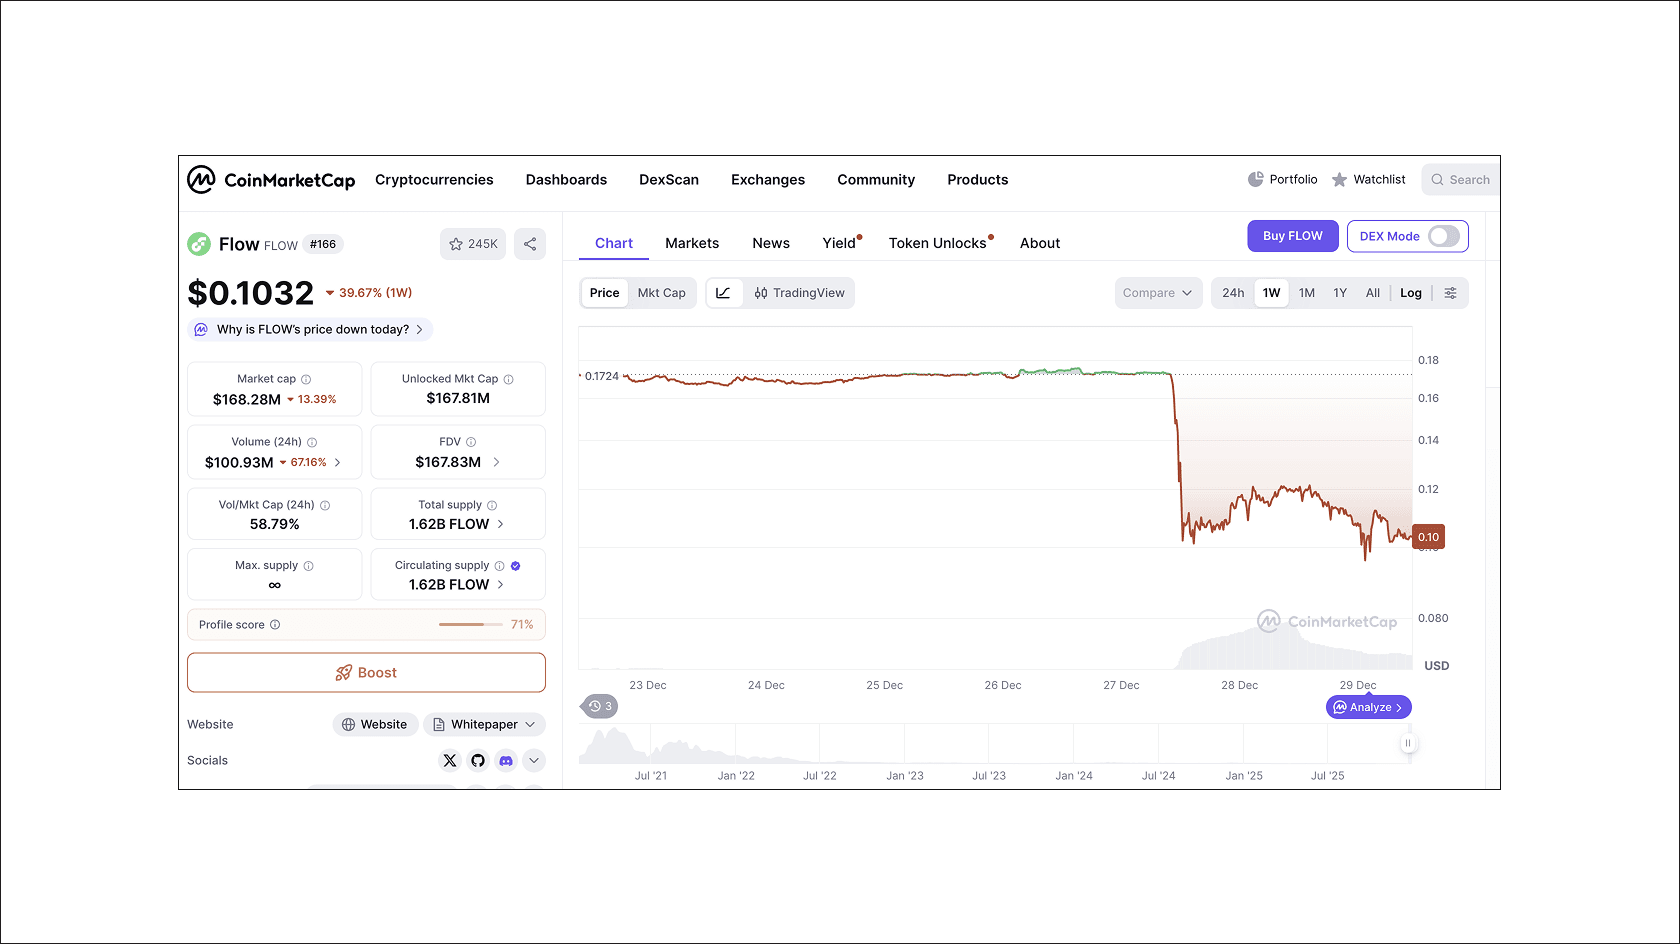The image size is (1680, 944).
Task: Expand the extra socials chevron
Action: pos(534,760)
